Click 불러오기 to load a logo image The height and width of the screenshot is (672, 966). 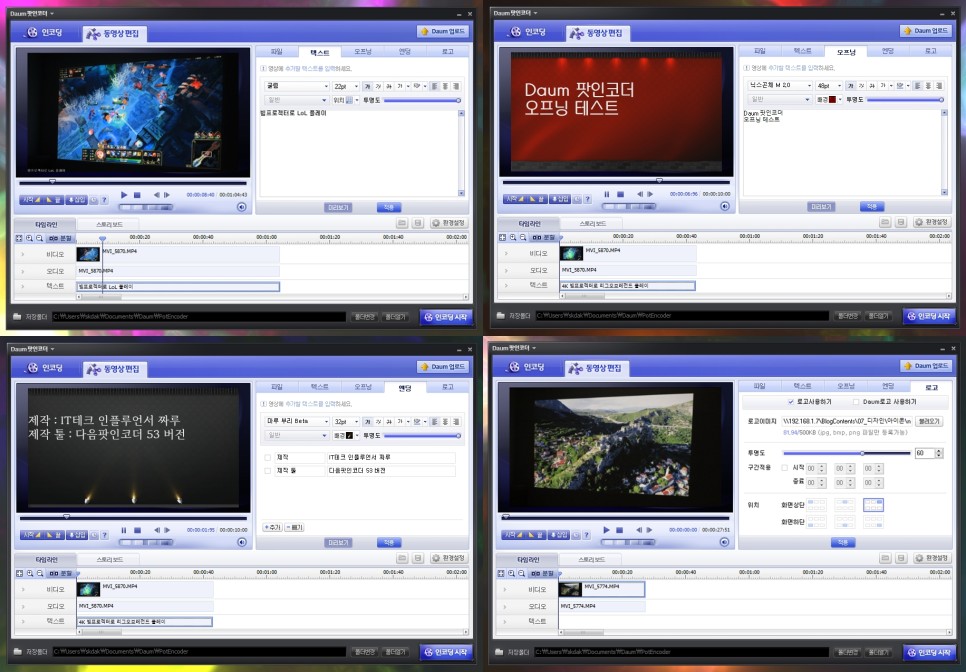tap(930, 422)
